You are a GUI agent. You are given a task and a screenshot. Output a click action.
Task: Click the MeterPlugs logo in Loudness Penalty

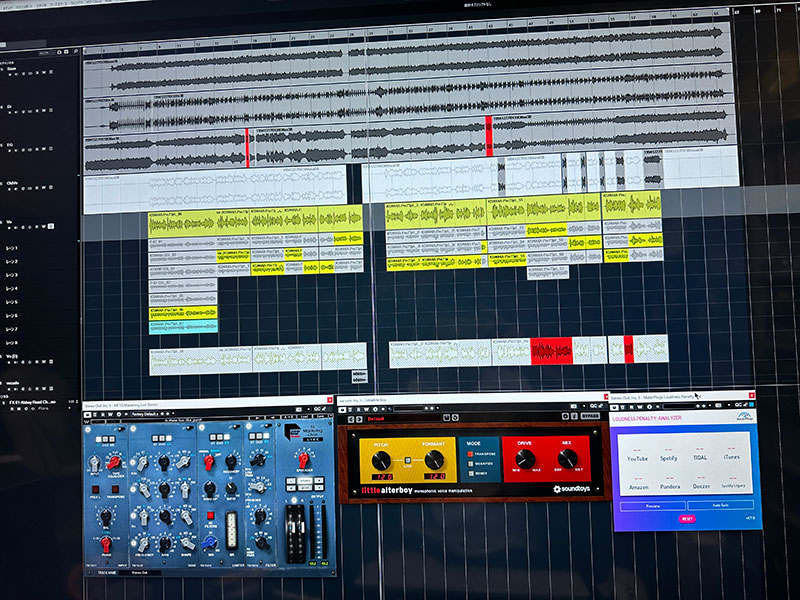click(x=743, y=416)
